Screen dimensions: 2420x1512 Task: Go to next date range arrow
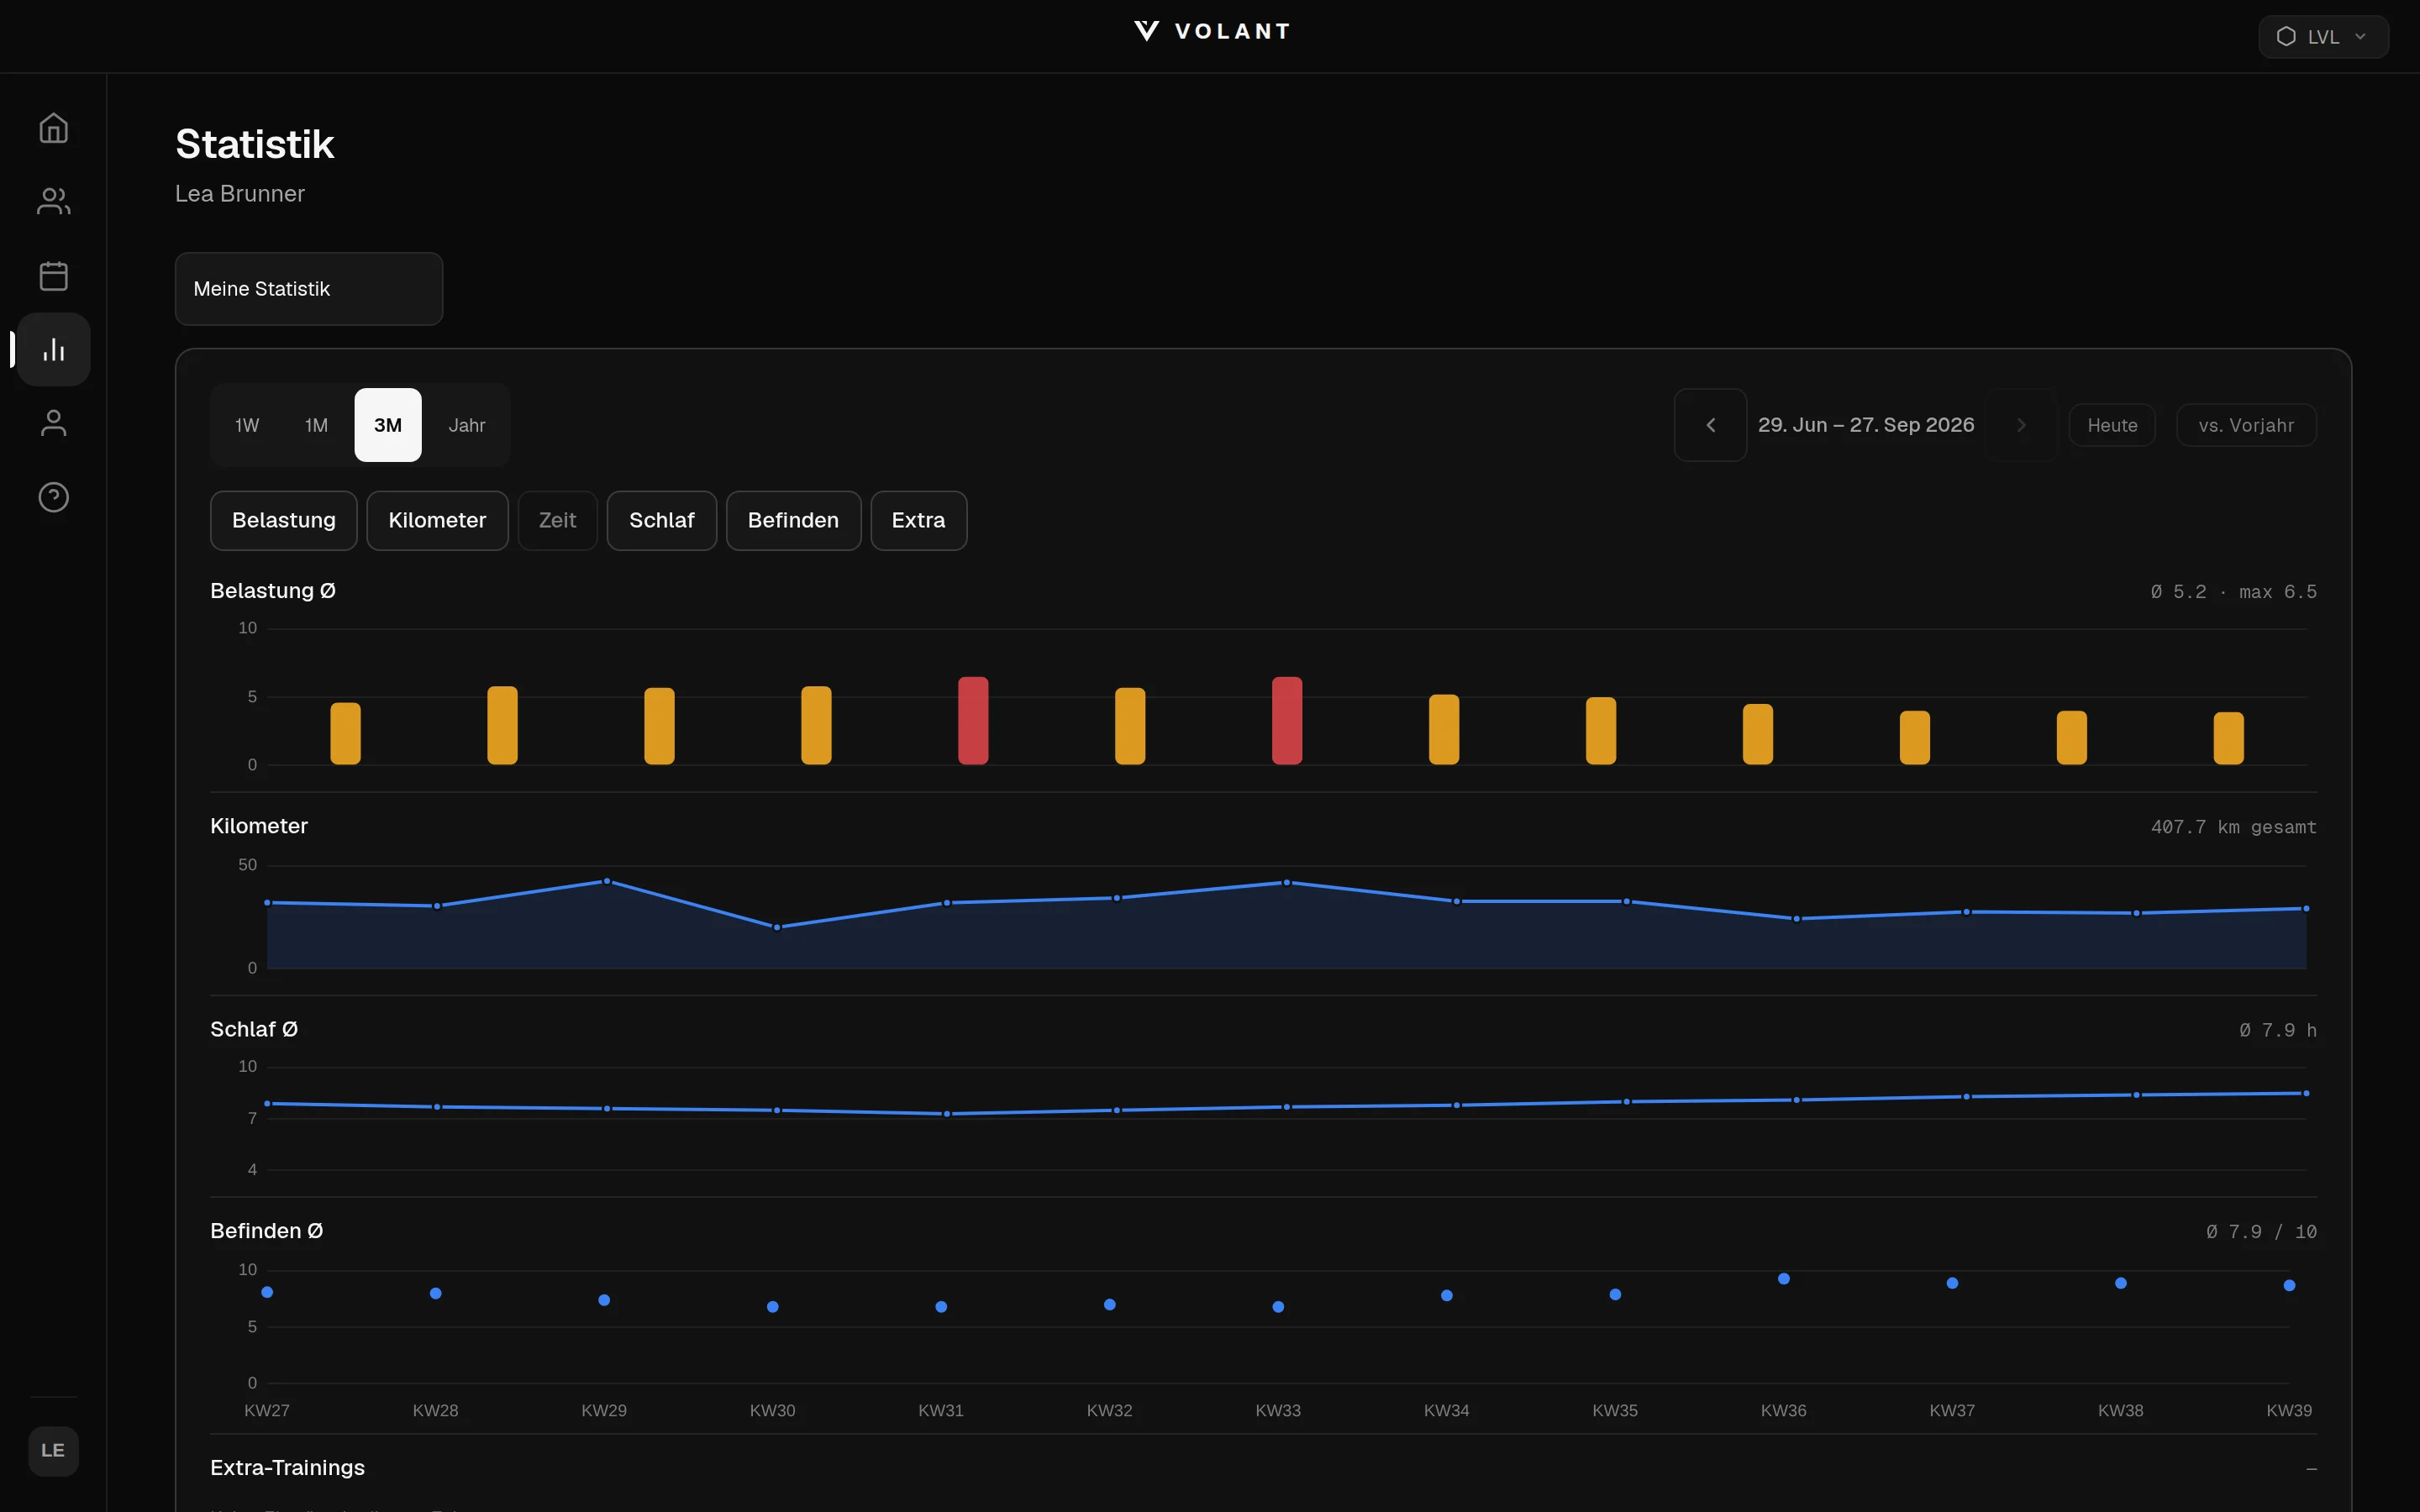tap(2021, 425)
